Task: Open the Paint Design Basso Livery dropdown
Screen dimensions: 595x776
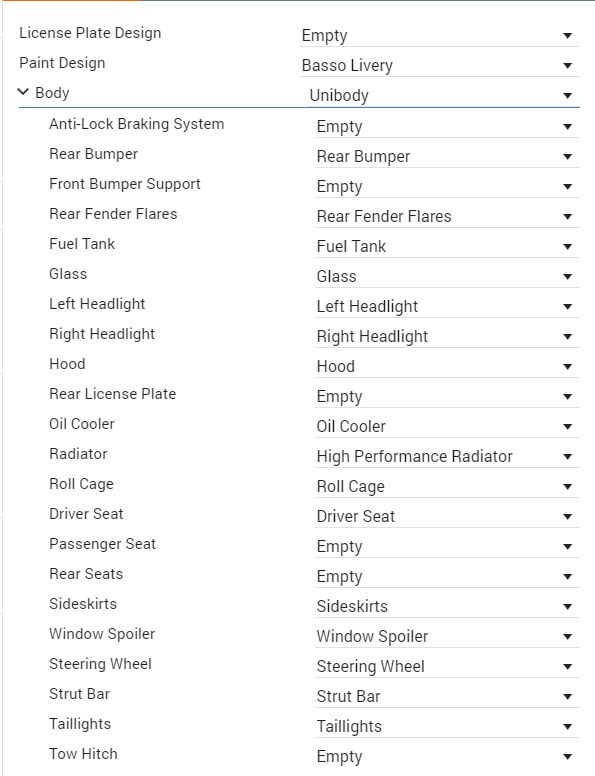Action: (440, 65)
